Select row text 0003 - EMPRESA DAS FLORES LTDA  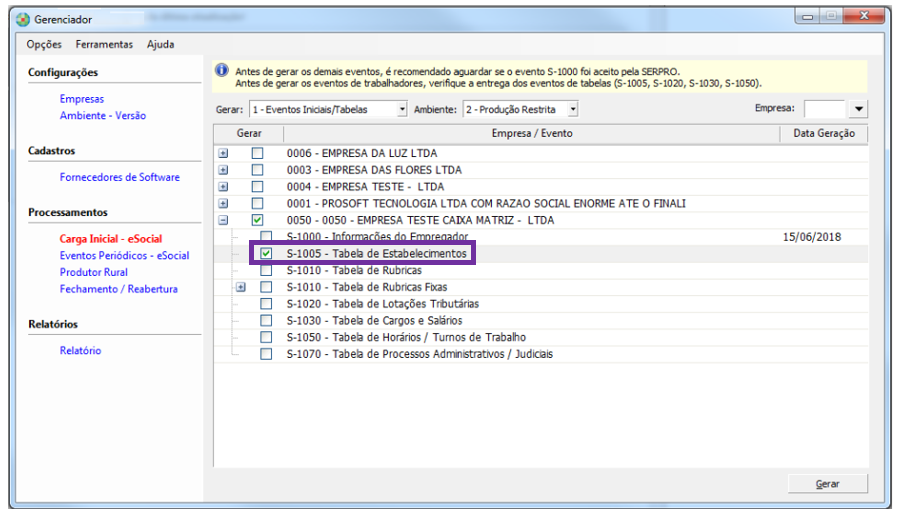374,170
